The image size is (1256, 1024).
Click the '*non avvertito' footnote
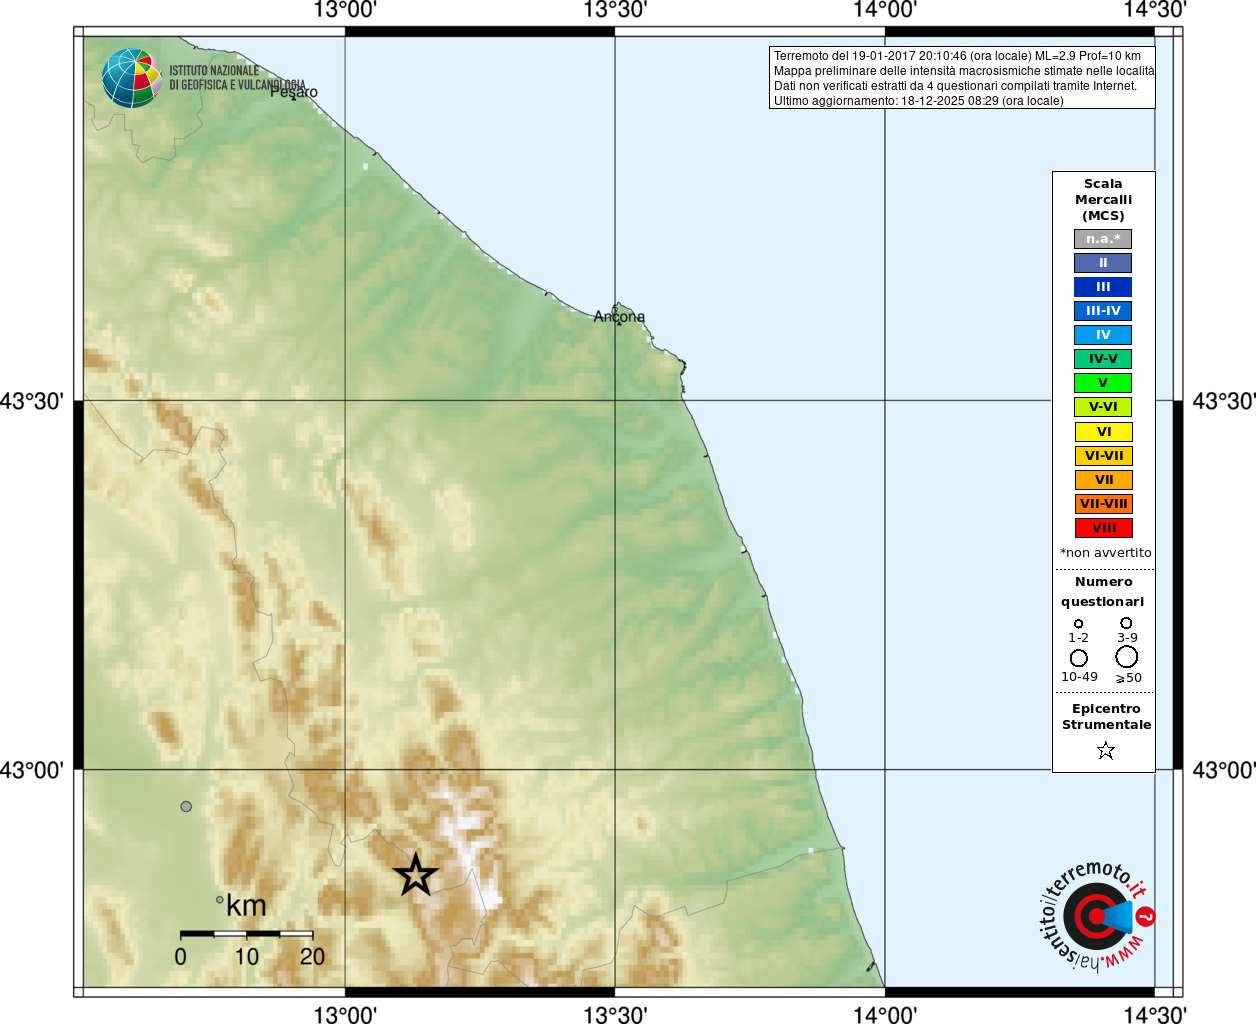tap(1105, 553)
